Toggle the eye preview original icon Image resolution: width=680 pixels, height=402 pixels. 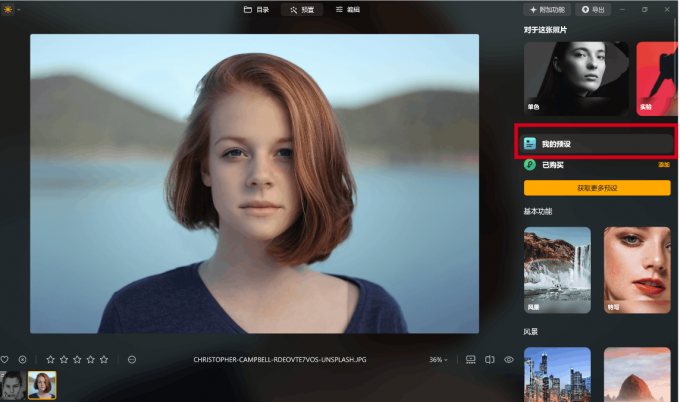[x=509, y=359]
